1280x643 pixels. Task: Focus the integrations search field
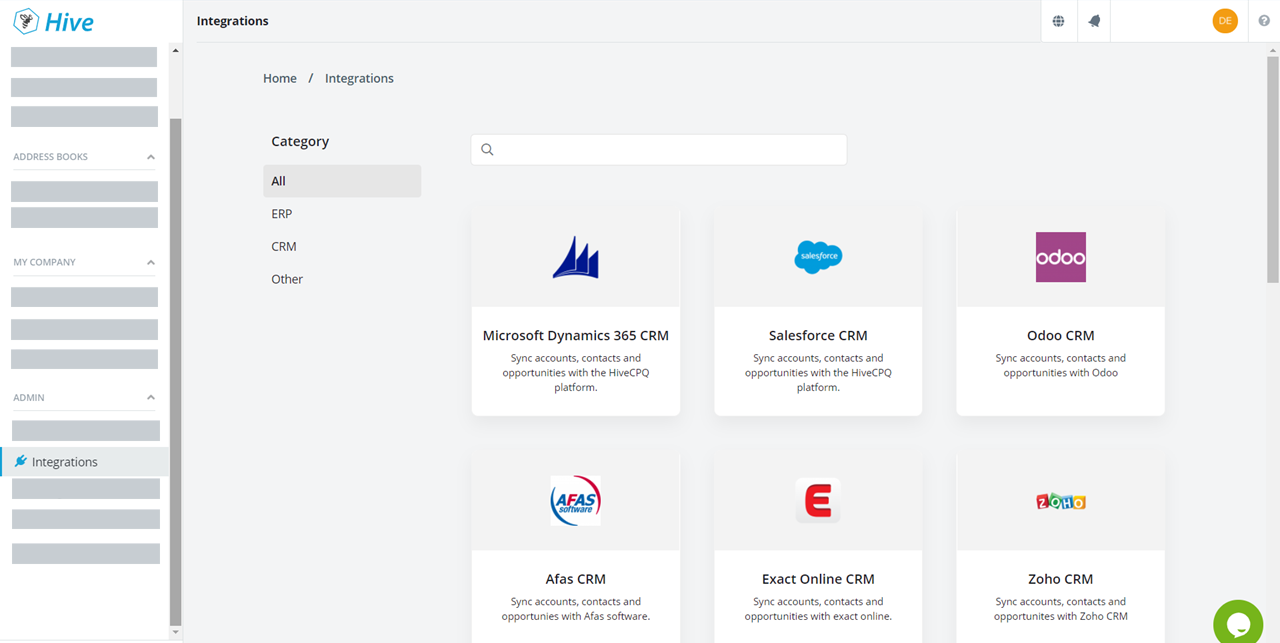(659, 150)
